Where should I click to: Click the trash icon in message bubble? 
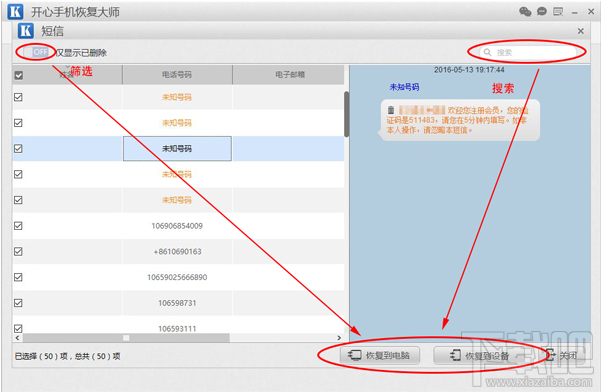tap(391, 110)
